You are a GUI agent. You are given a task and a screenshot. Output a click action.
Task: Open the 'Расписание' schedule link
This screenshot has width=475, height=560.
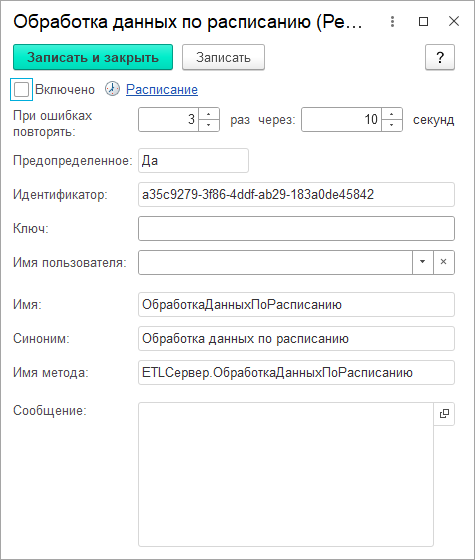162,89
